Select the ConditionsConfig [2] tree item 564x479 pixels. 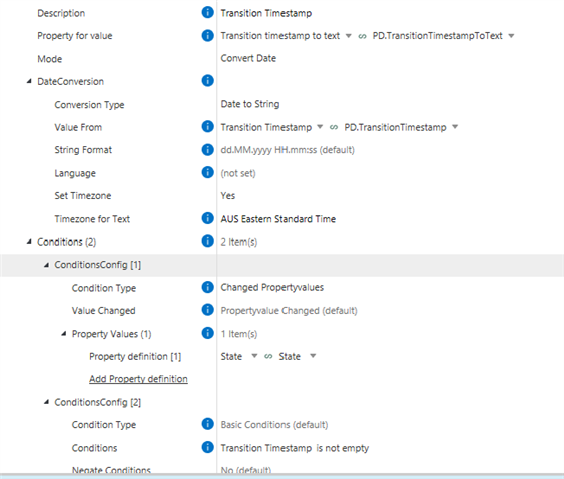[97, 402]
